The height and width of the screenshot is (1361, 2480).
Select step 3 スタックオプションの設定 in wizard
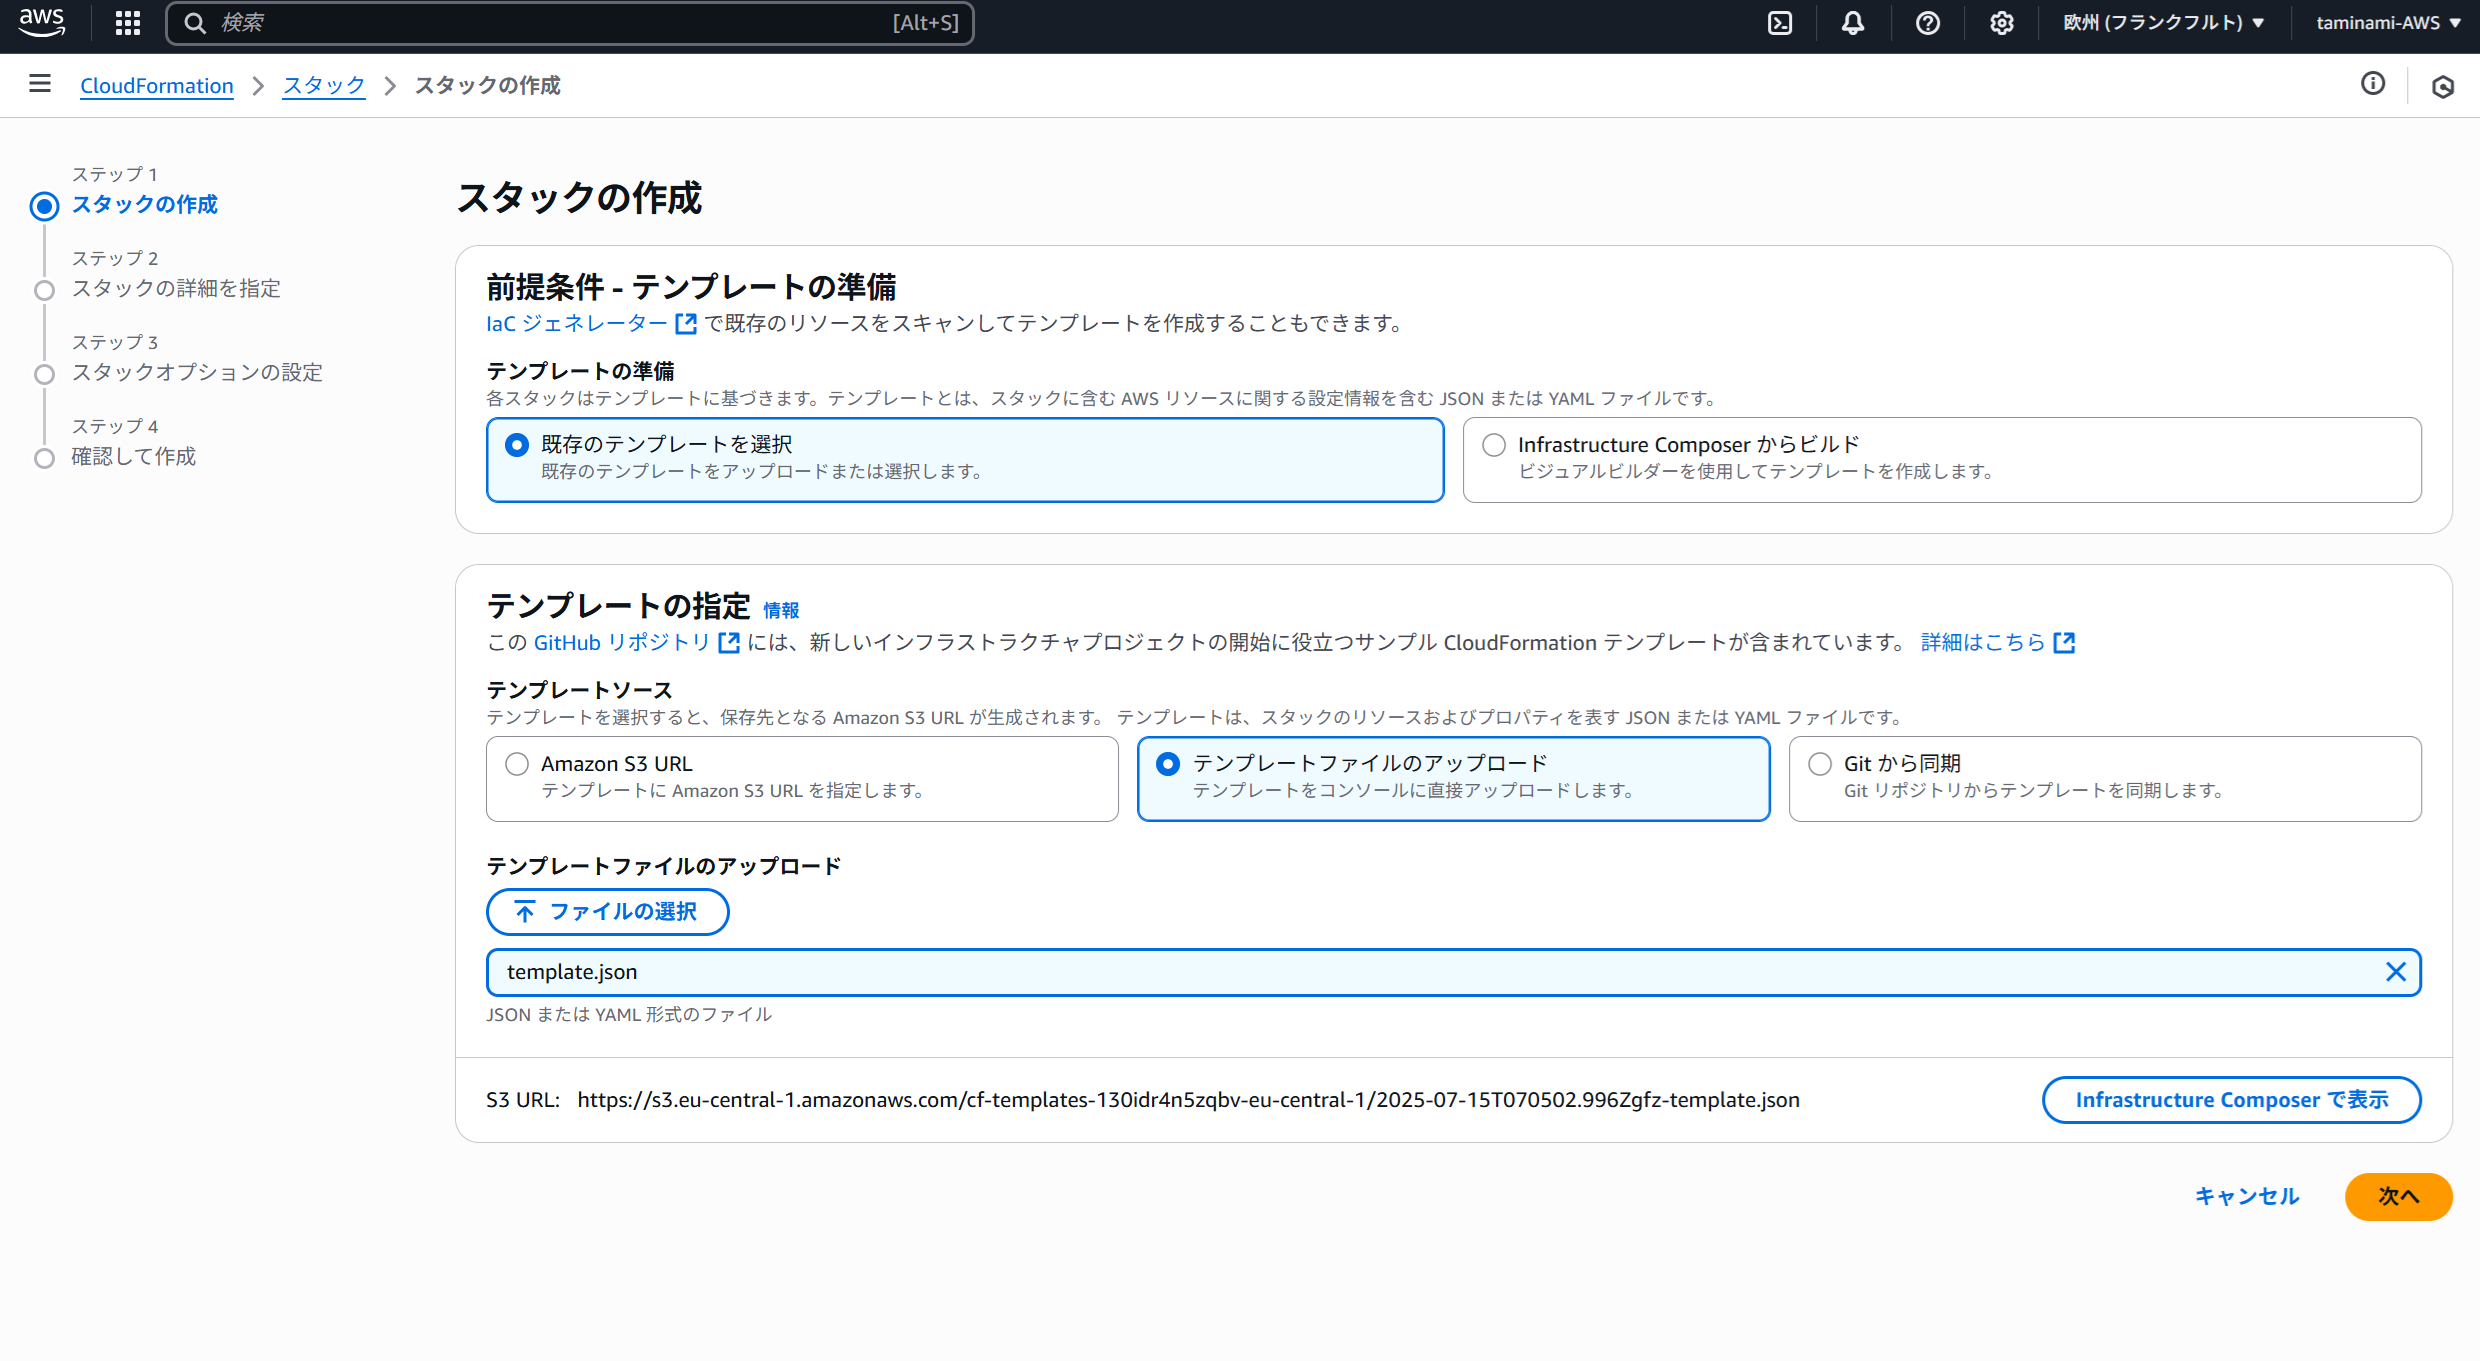(197, 372)
